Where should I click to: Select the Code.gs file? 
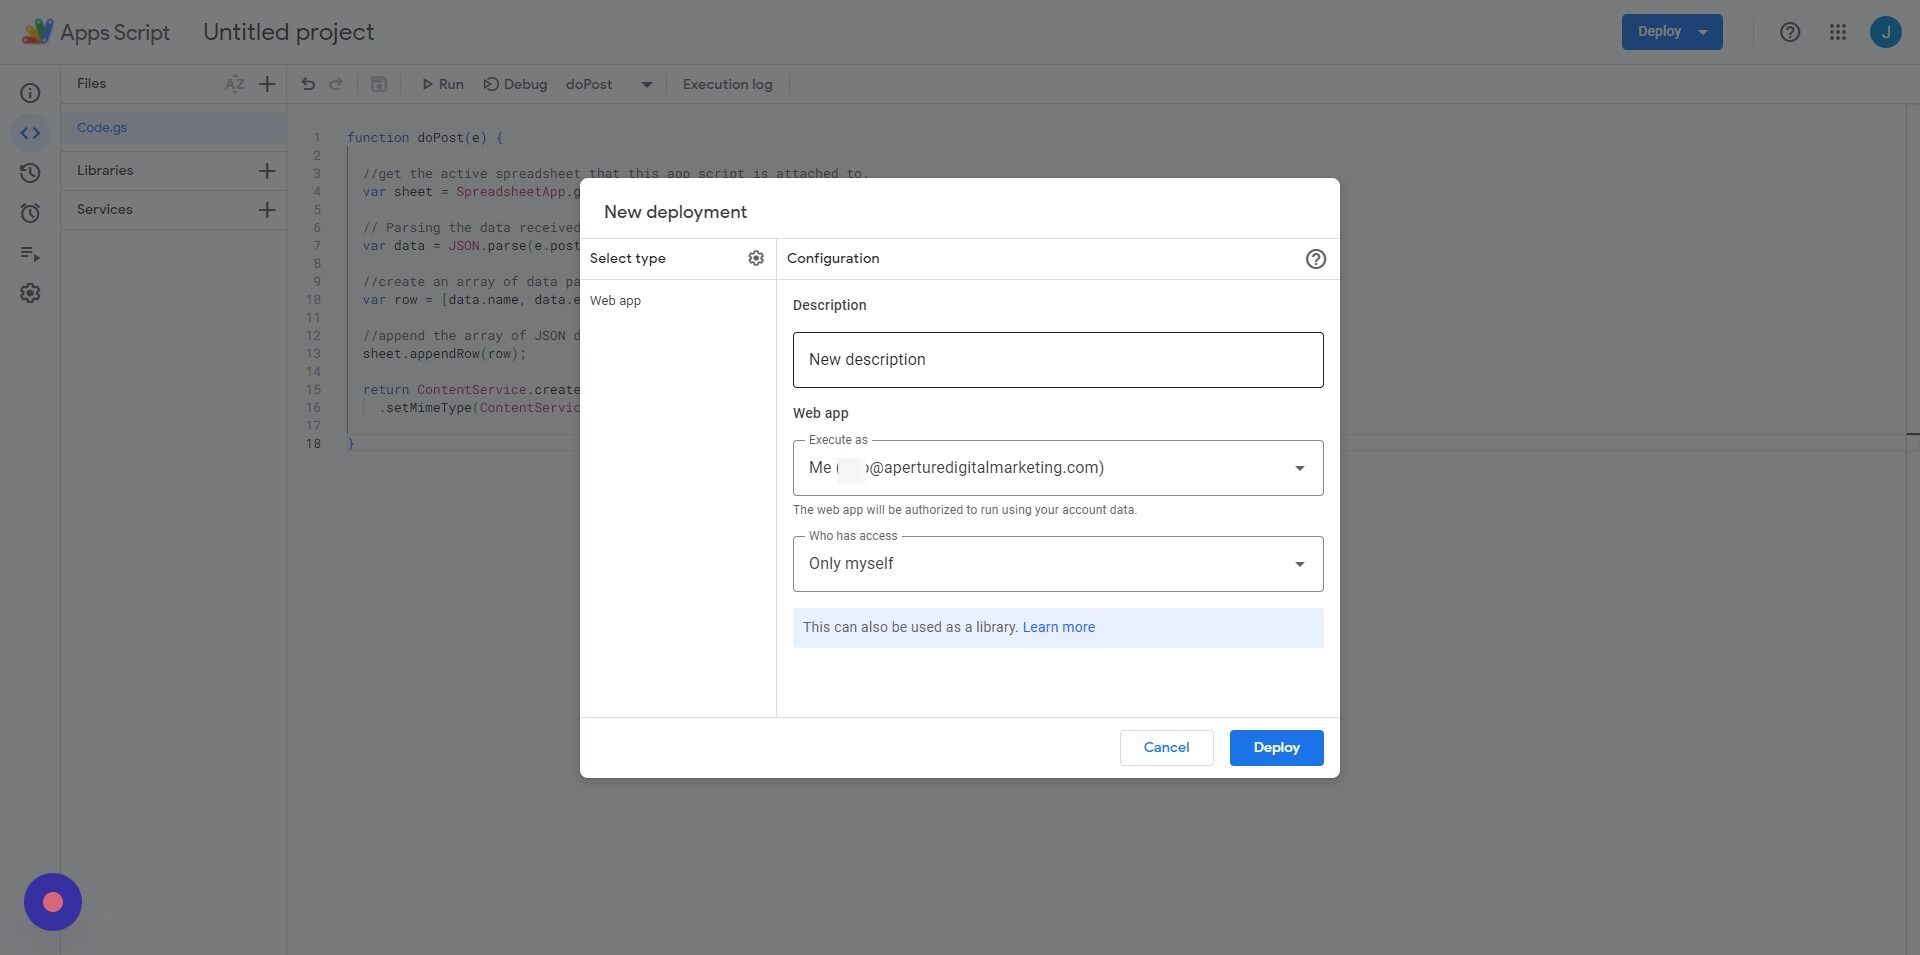101,127
